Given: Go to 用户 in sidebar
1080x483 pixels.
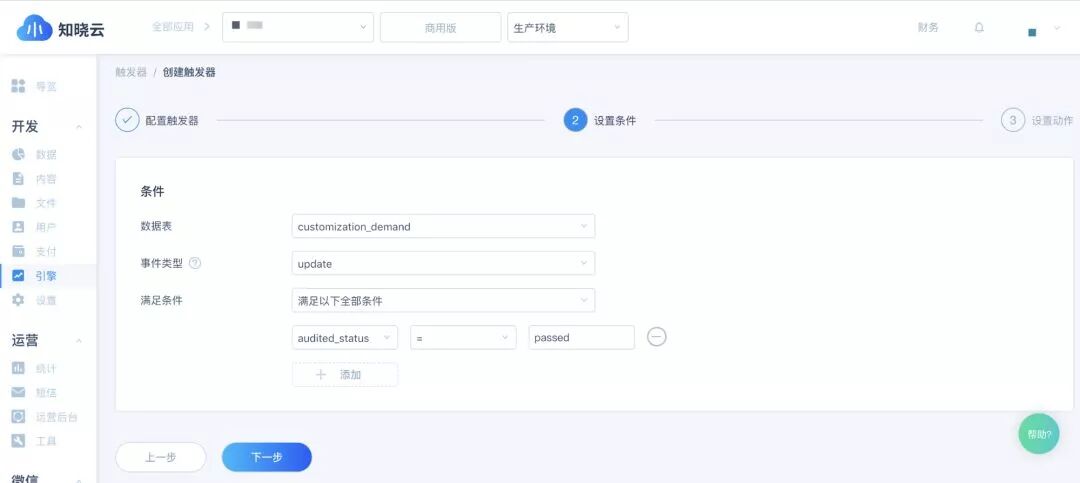Looking at the screenshot, I should (x=46, y=227).
